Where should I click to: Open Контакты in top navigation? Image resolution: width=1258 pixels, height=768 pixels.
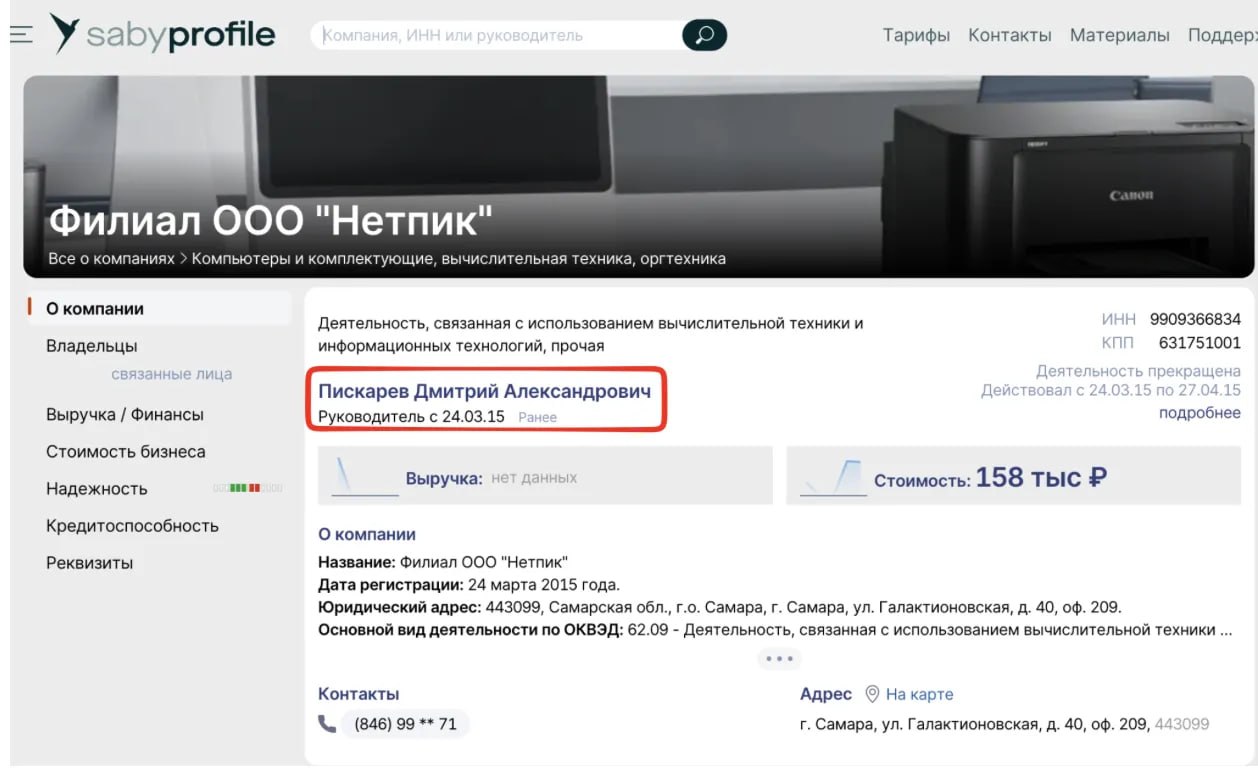(x=1010, y=35)
